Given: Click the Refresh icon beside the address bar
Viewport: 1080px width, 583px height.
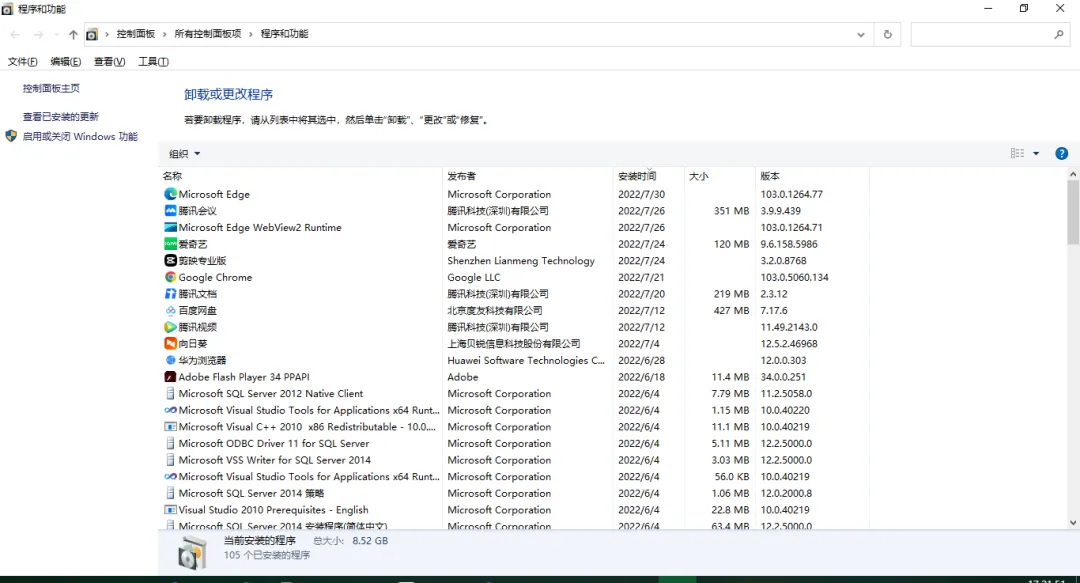Looking at the screenshot, I should [887, 33].
